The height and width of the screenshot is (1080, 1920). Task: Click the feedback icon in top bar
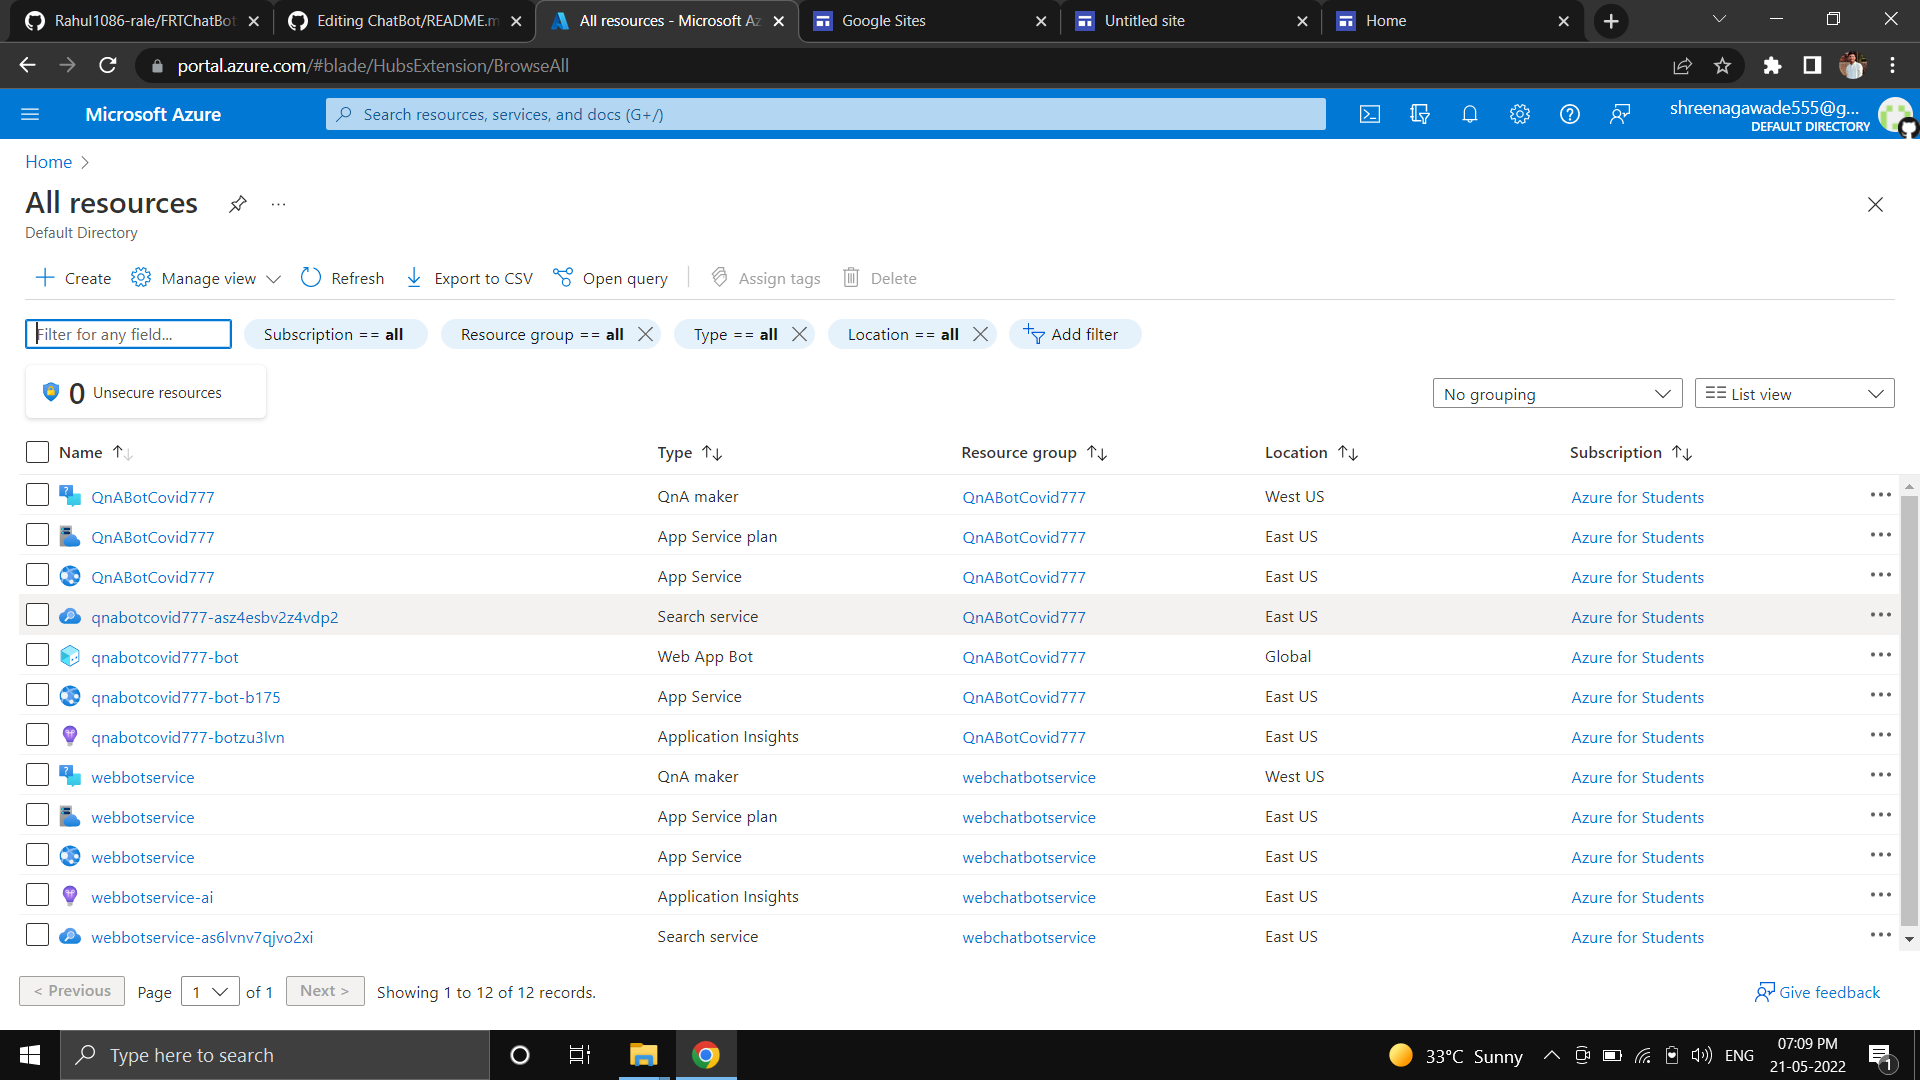coord(1620,114)
